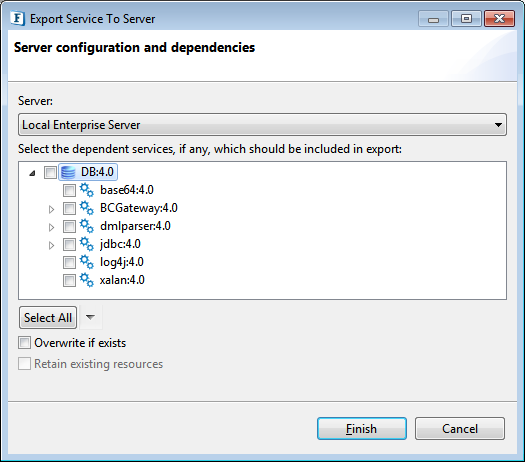Image resolution: width=525 pixels, height=462 pixels.
Task: Click the base64:4.0 gear icon
Action: (x=87, y=190)
